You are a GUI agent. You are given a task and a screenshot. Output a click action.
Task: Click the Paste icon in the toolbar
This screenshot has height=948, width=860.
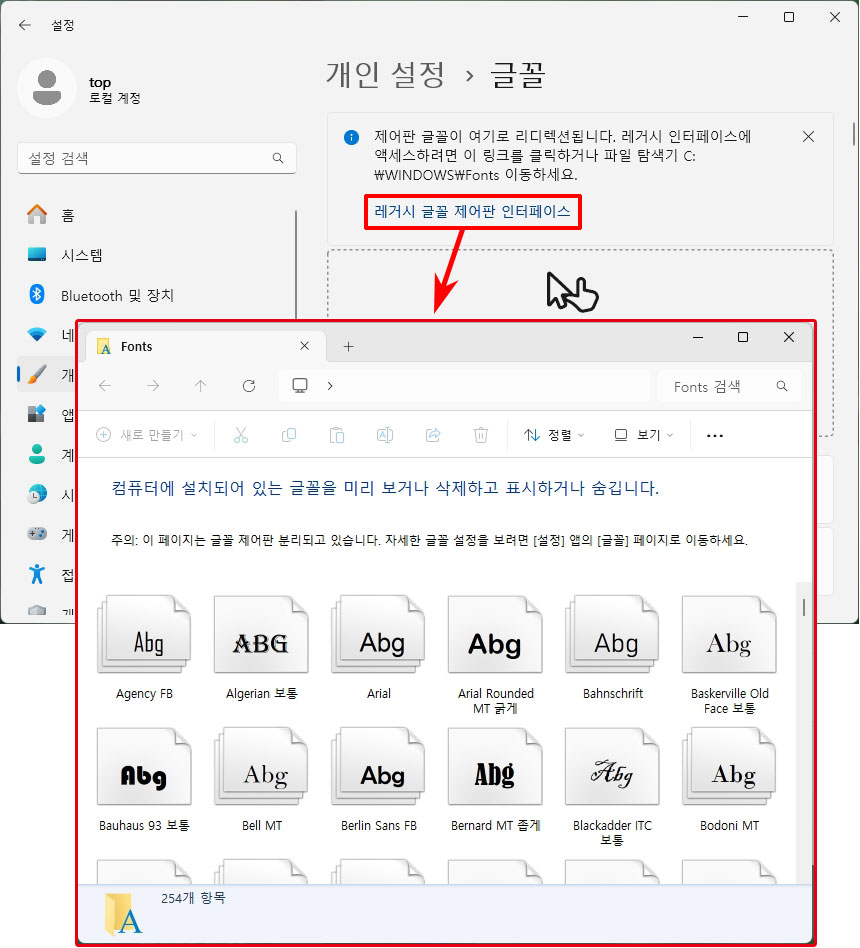(337, 435)
